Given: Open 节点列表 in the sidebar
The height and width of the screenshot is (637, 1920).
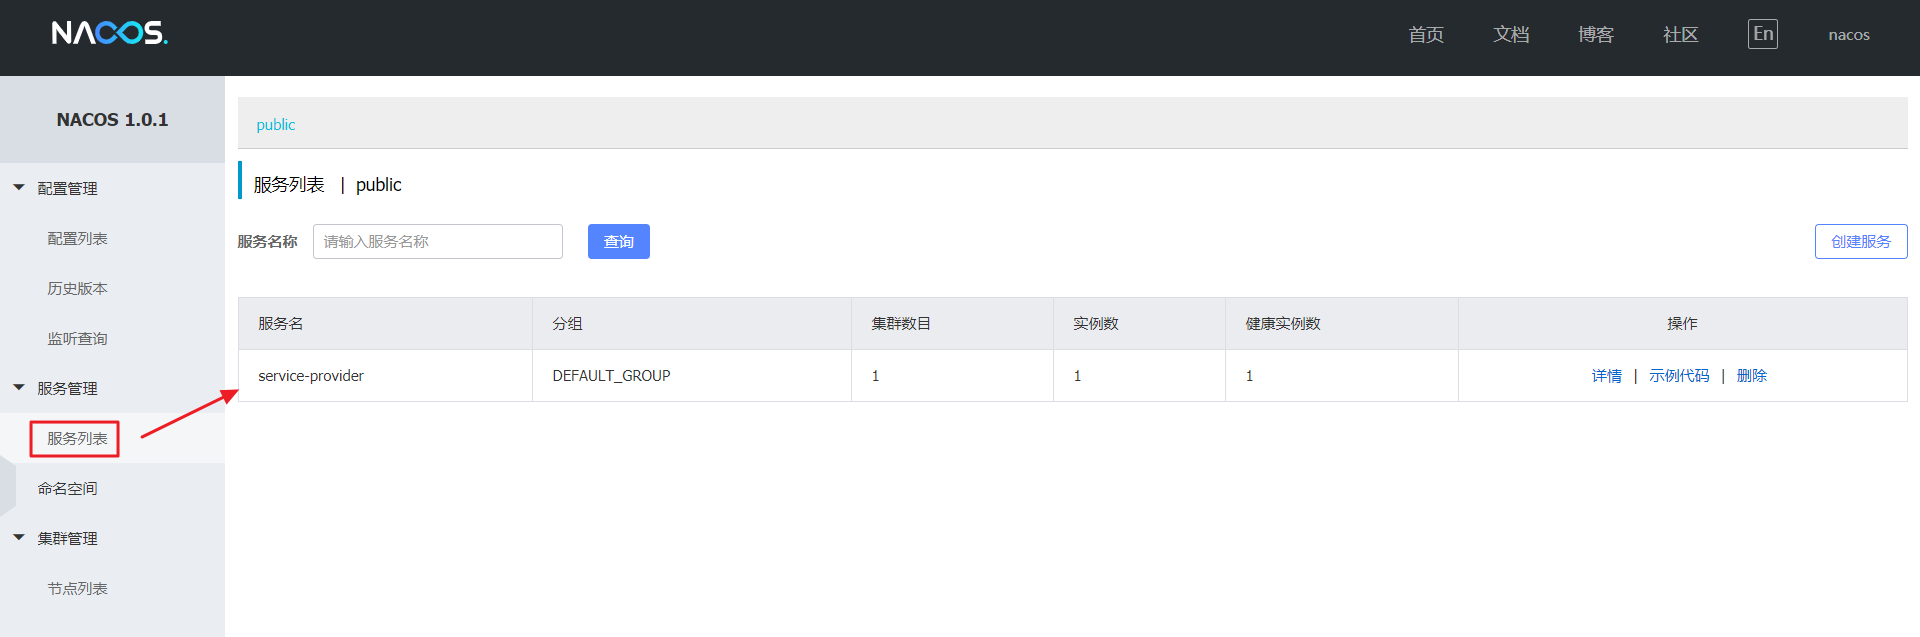Looking at the screenshot, I should coord(77,588).
